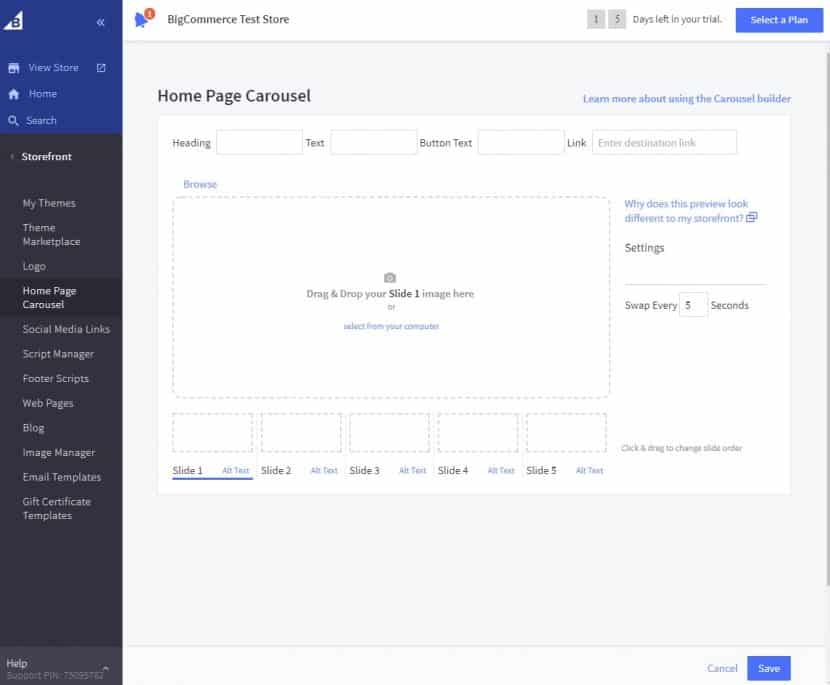Open Search from the sidebar magnifier icon
The width and height of the screenshot is (830, 685).
click(x=13, y=119)
